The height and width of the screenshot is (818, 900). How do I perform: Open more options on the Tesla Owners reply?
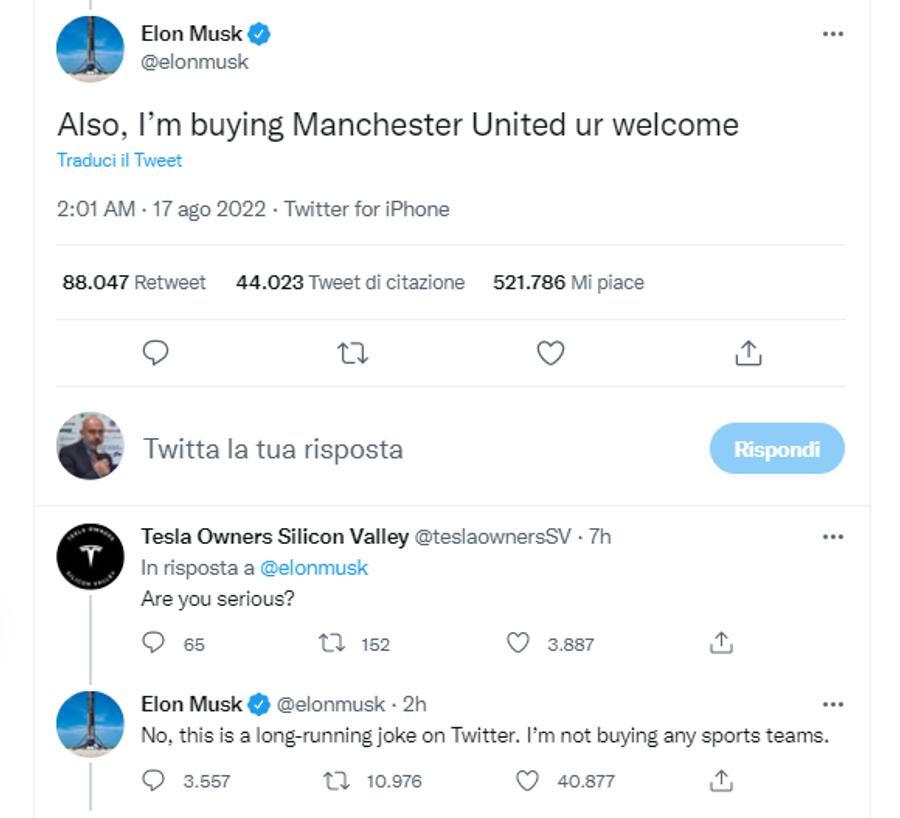(x=833, y=537)
